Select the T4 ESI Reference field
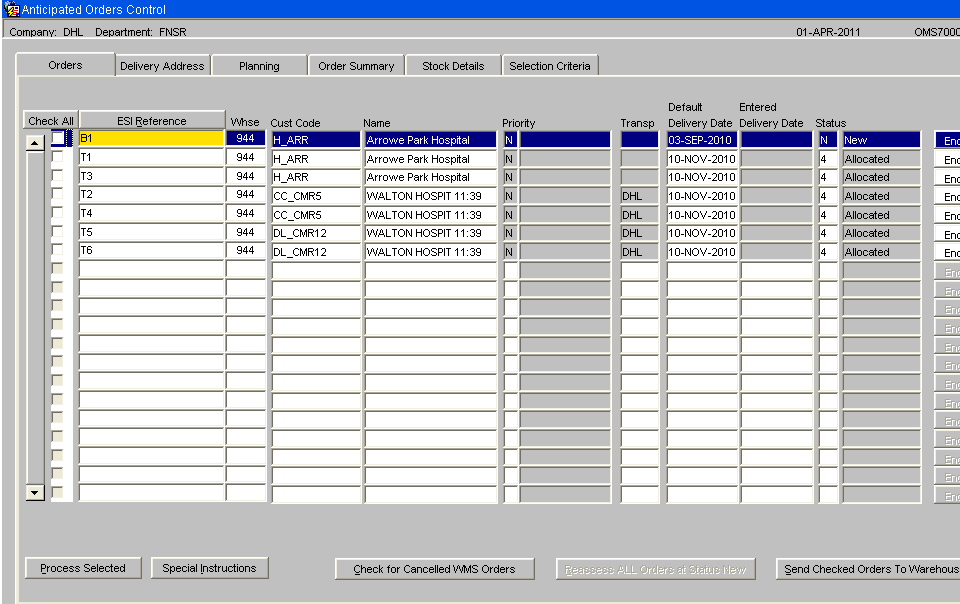 [x=151, y=213]
